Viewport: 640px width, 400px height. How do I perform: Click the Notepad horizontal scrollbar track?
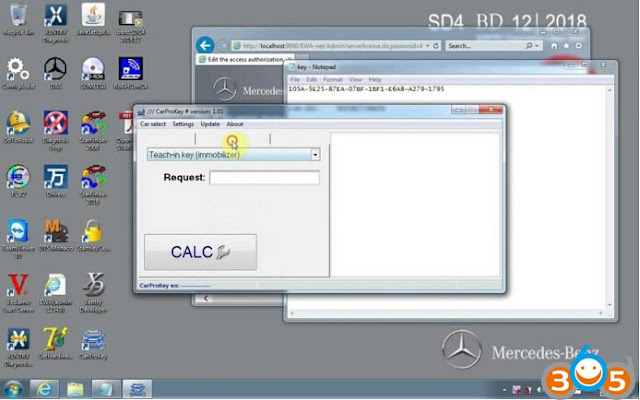pos(446,313)
